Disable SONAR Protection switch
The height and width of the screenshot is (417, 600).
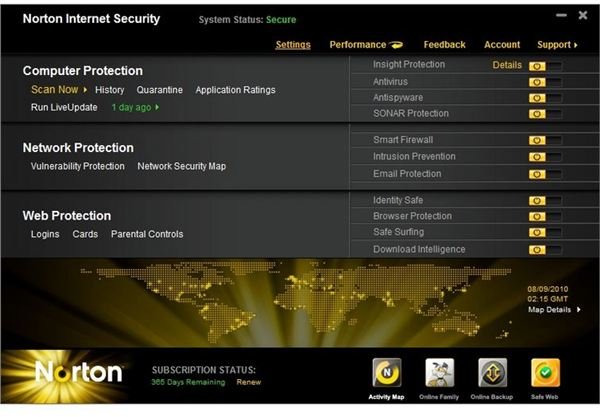pos(545,114)
